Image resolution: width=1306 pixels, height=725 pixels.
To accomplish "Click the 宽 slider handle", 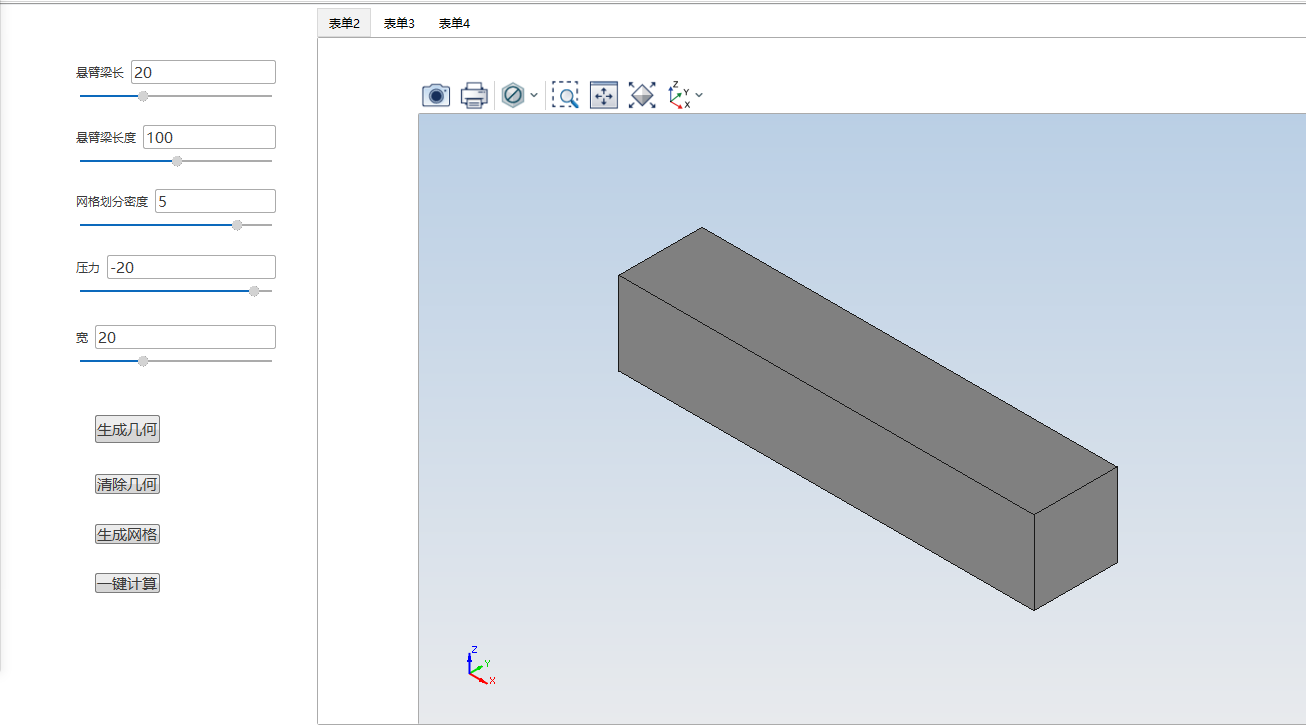I will click(x=143, y=361).
